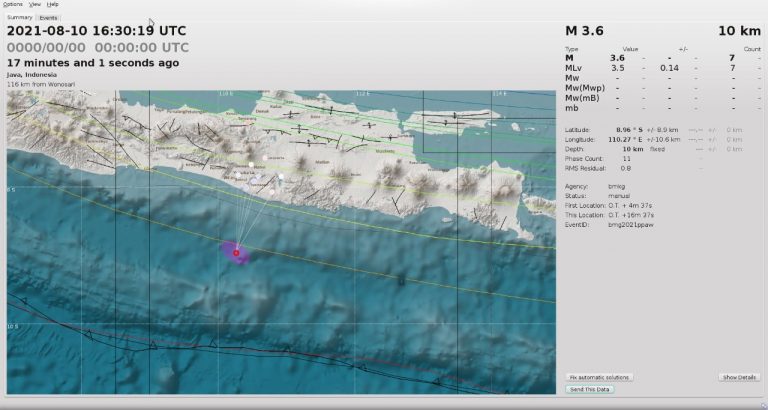Open the Help menu
The image size is (768, 410).
(x=52, y=4)
